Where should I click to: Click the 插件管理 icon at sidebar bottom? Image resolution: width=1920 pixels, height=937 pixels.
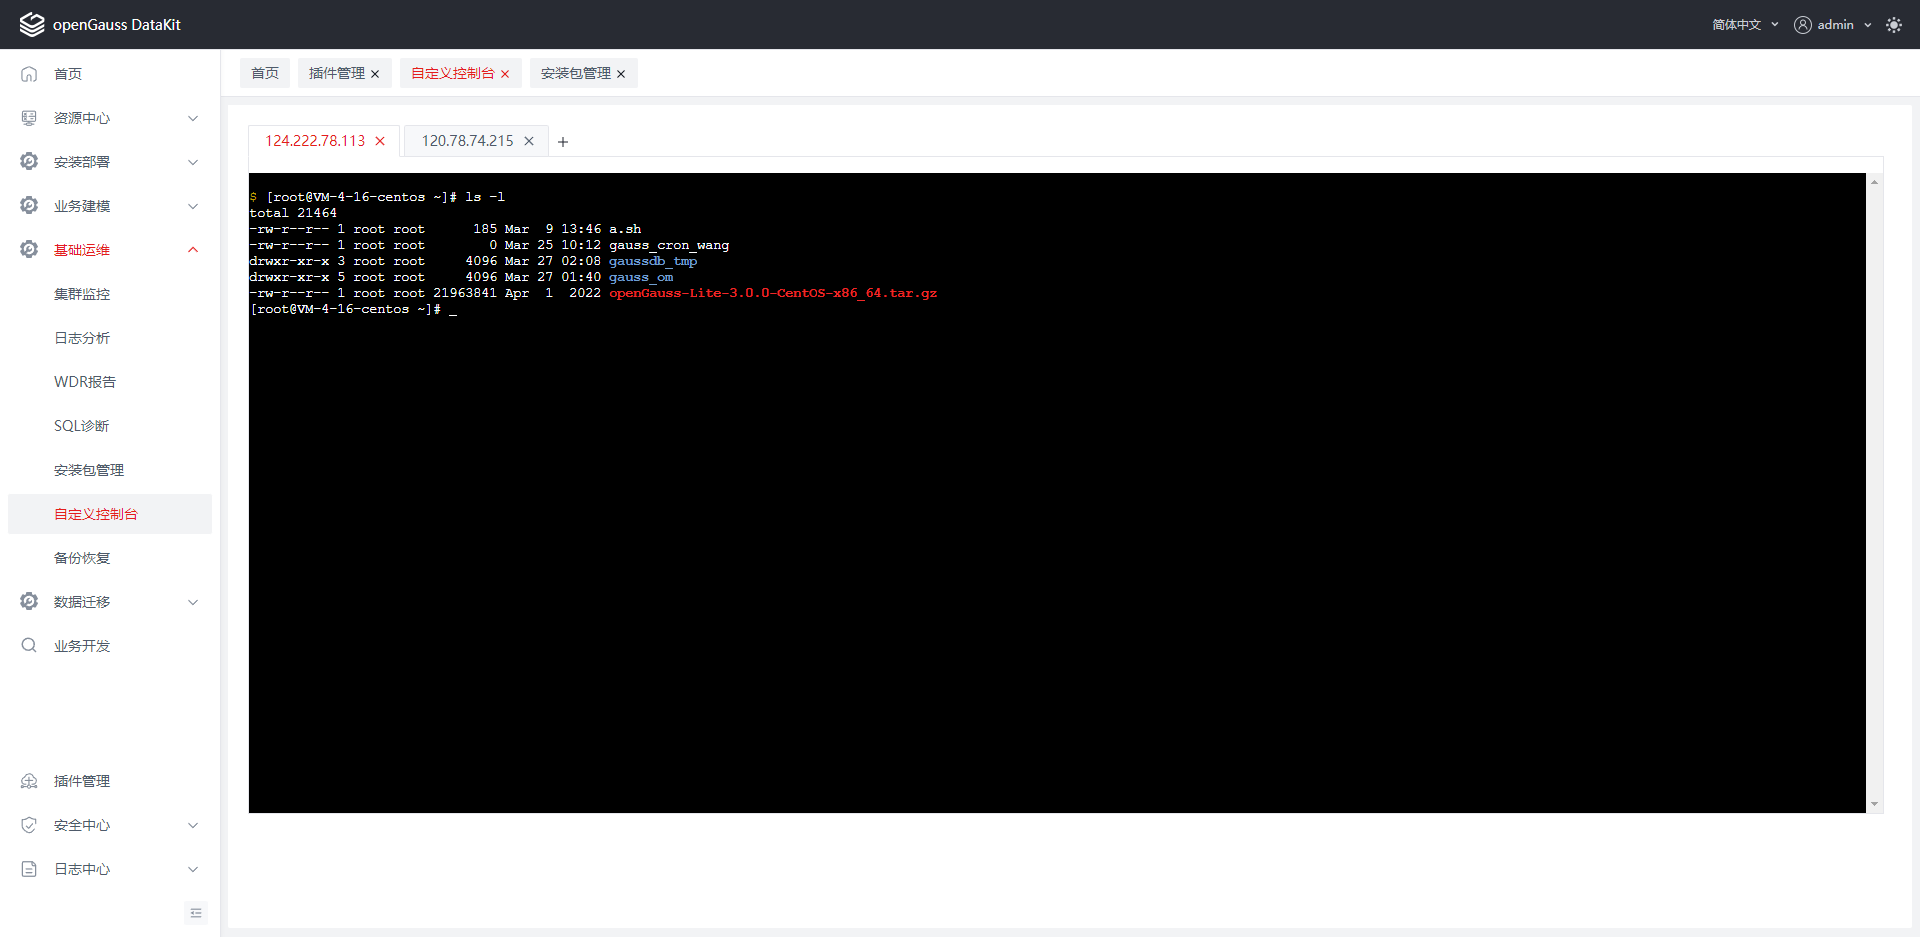pyautogui.click(x=29, y=781)
